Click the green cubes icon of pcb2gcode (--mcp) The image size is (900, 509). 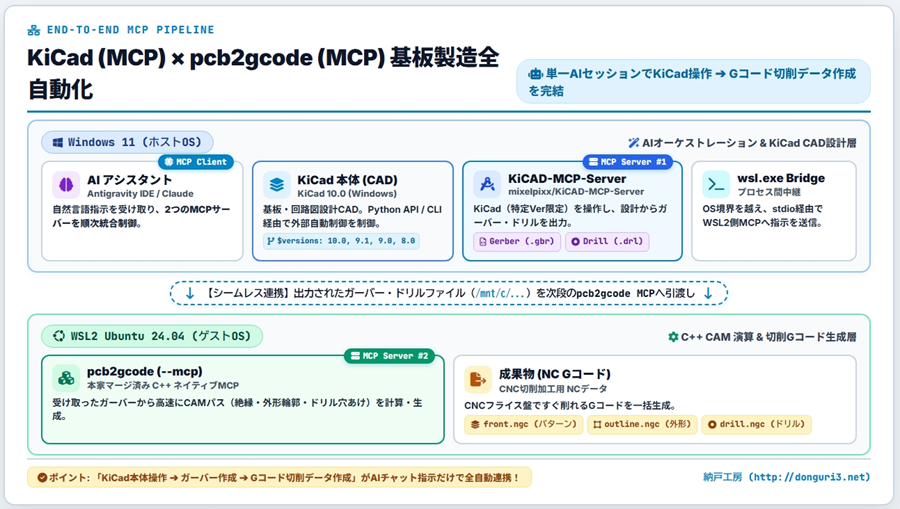coord(66,378)
